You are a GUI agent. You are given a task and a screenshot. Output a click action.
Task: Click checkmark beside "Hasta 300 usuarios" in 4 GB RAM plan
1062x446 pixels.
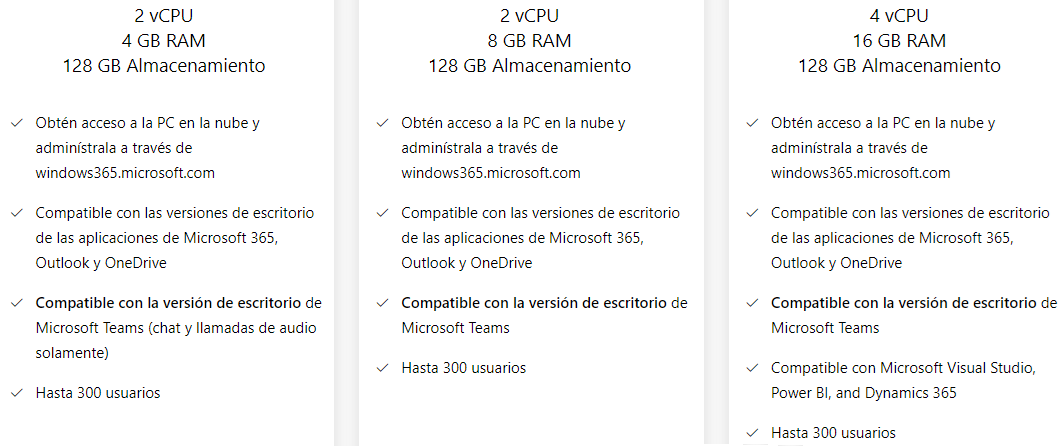click(16, 393)
